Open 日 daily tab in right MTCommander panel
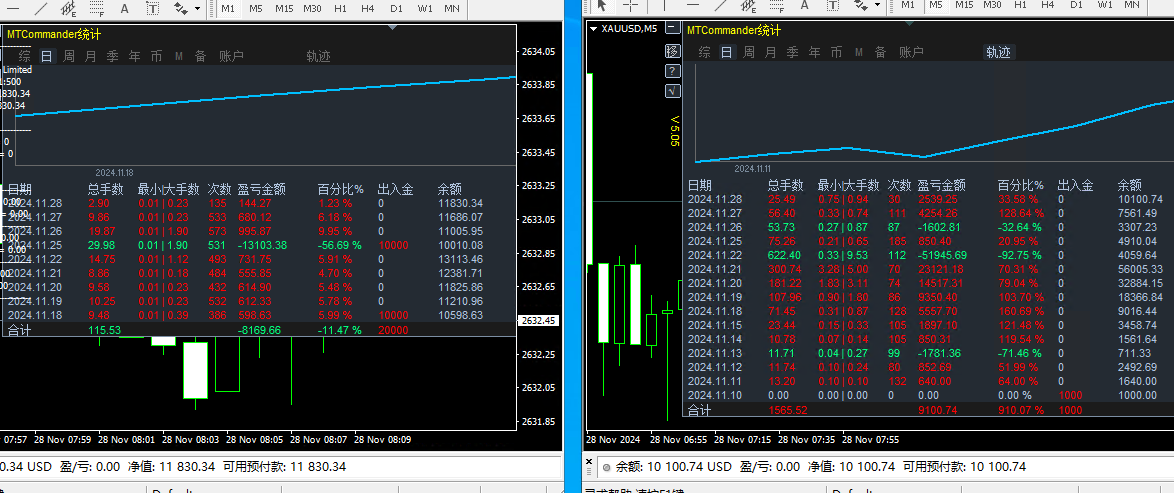Image resolution: width=1174 pixels, height=493 pixels. point(726,52)
